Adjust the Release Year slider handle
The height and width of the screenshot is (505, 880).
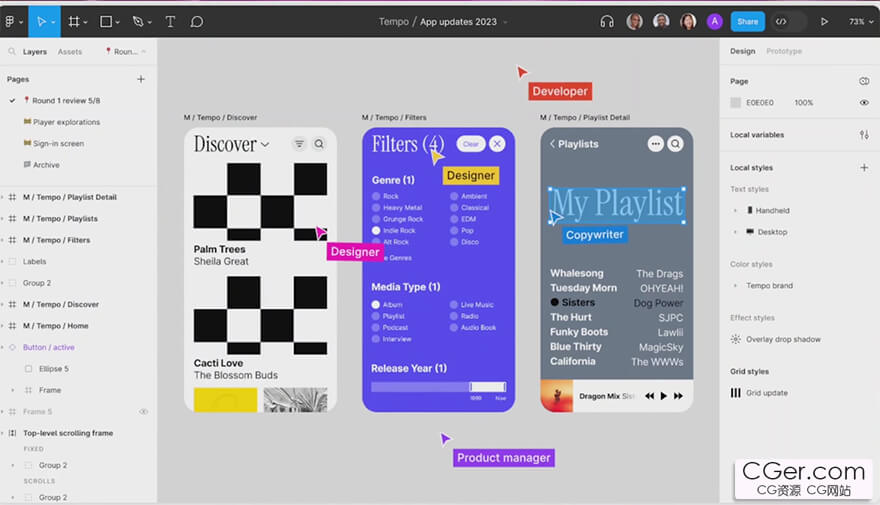[x=470, y=387]
